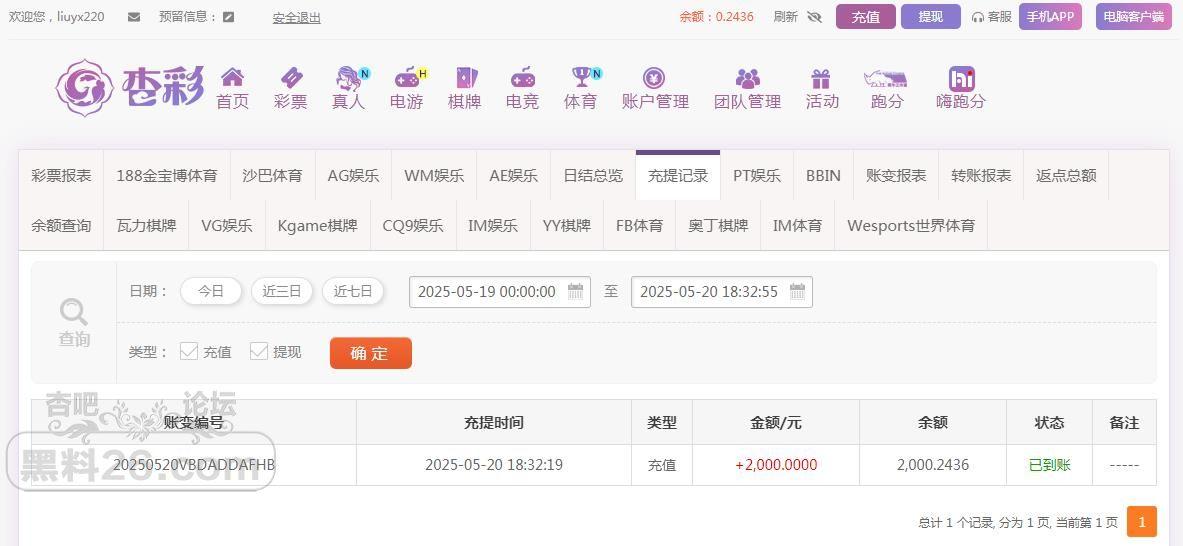Open the mail envelope icon
1183x546 pixels.
click(x=134, y=17)
